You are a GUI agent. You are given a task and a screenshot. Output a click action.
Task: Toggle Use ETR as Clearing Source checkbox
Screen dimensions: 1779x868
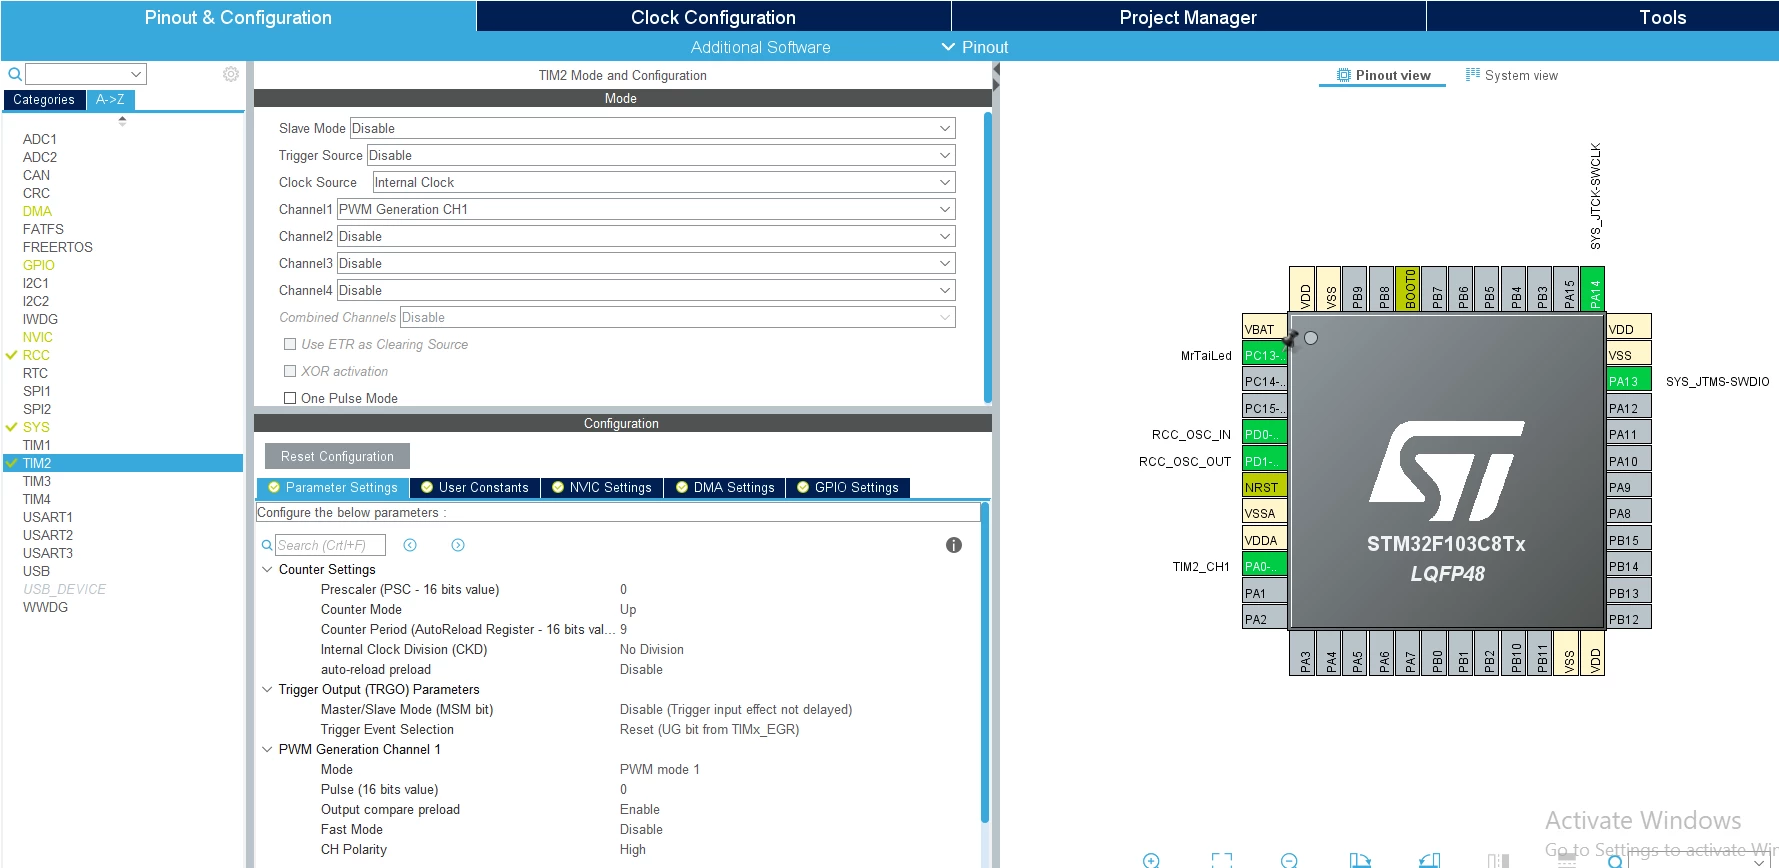[x=290, y=344]
